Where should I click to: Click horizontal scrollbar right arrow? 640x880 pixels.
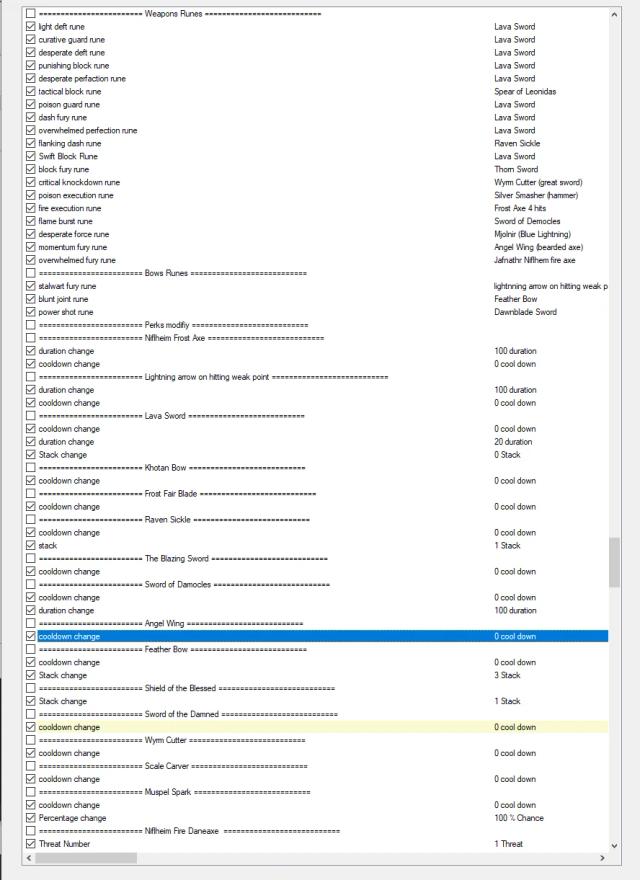(602, 858)
